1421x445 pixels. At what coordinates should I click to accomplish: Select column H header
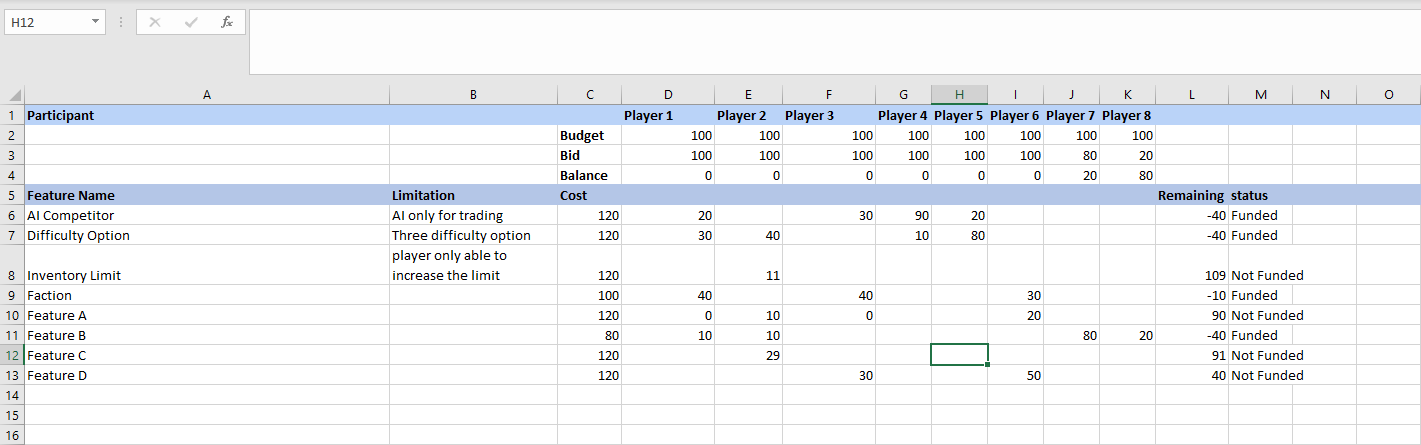click(959, 95)
